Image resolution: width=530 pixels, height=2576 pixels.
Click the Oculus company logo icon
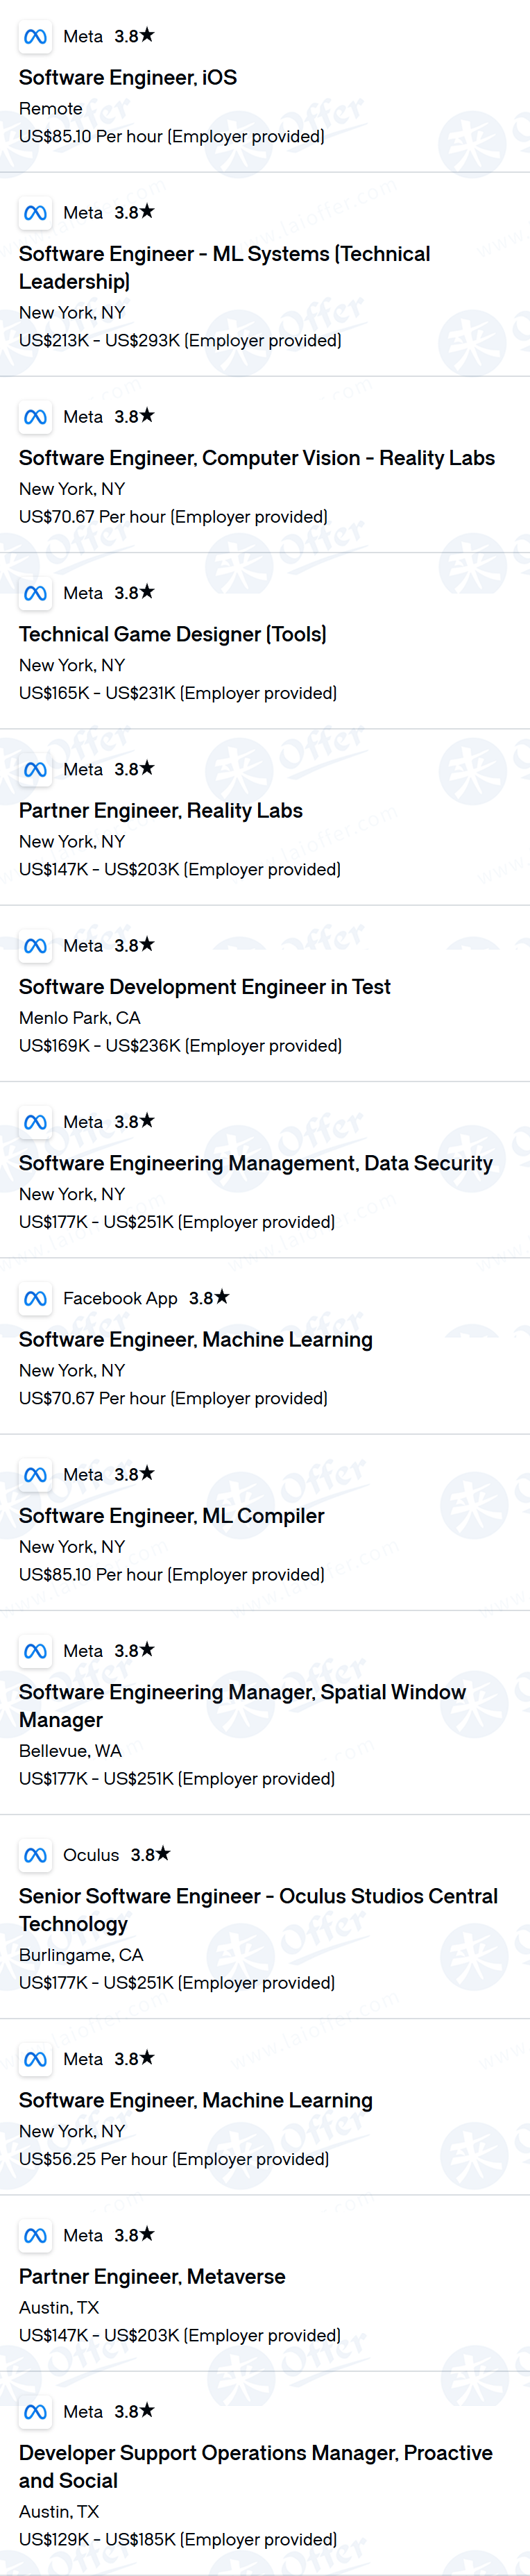point(35,1856)
